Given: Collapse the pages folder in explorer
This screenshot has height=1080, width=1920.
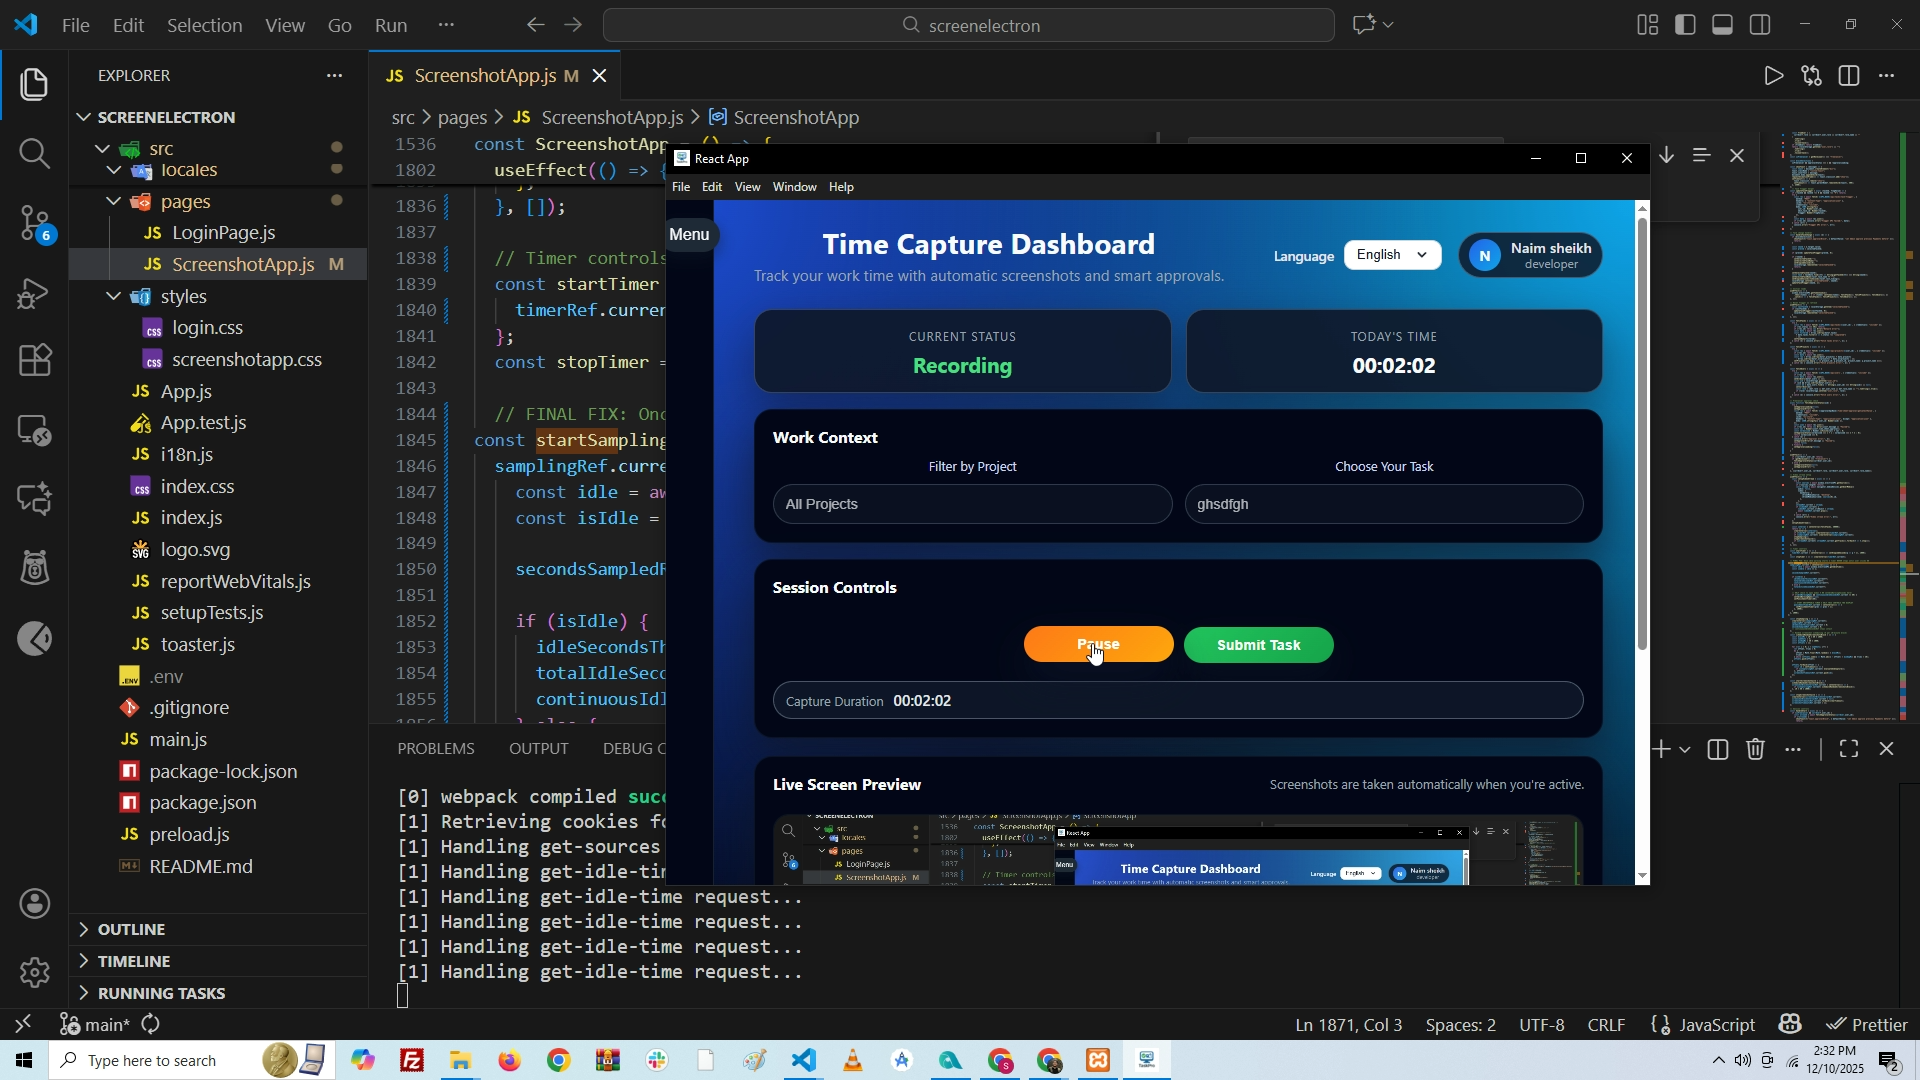Looking at the screenshot, I should pyautogui.click(x=114, y=202).
